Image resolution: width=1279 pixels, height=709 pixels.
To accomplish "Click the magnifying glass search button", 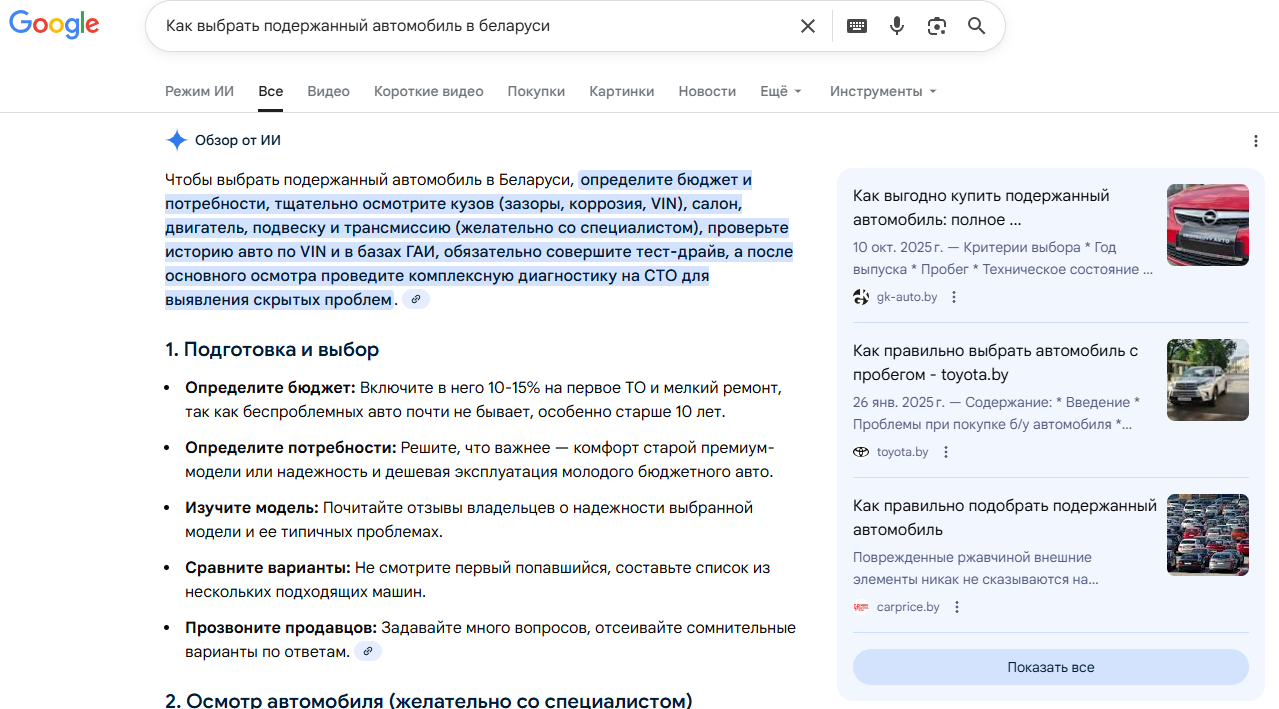I will (x=977, y=26).
